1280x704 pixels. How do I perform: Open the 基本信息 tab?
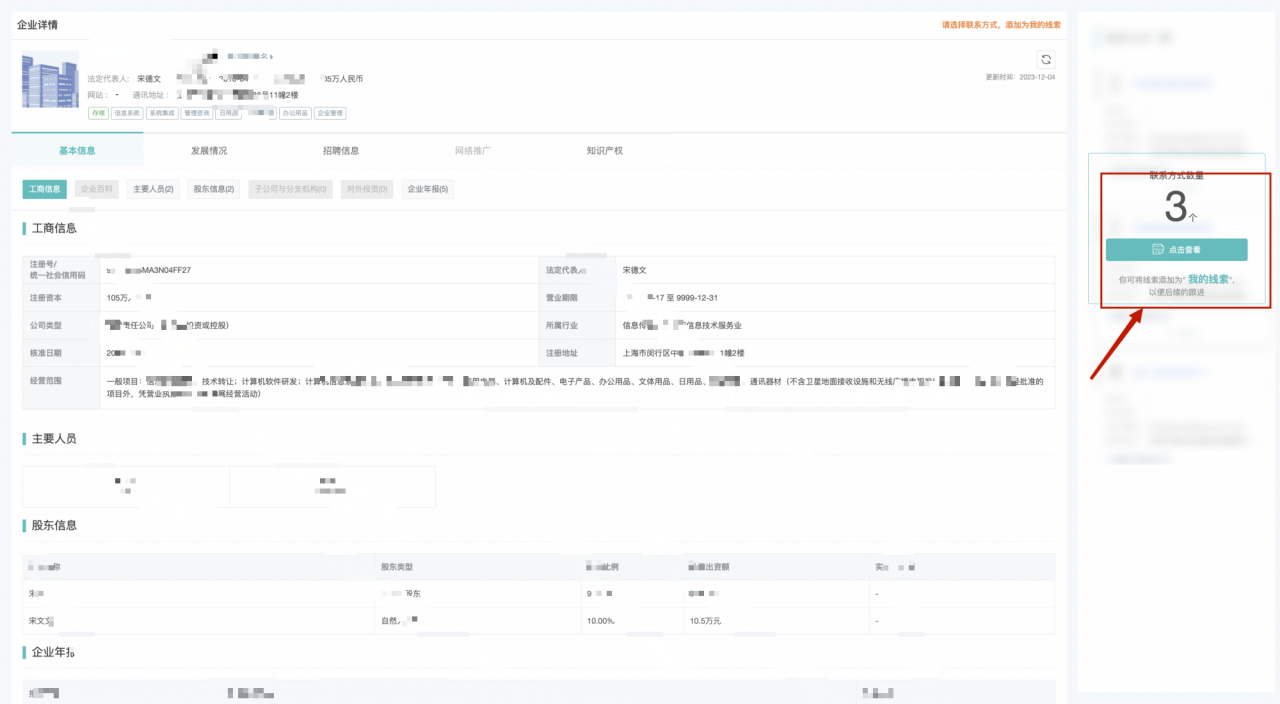tap(77, 150)
